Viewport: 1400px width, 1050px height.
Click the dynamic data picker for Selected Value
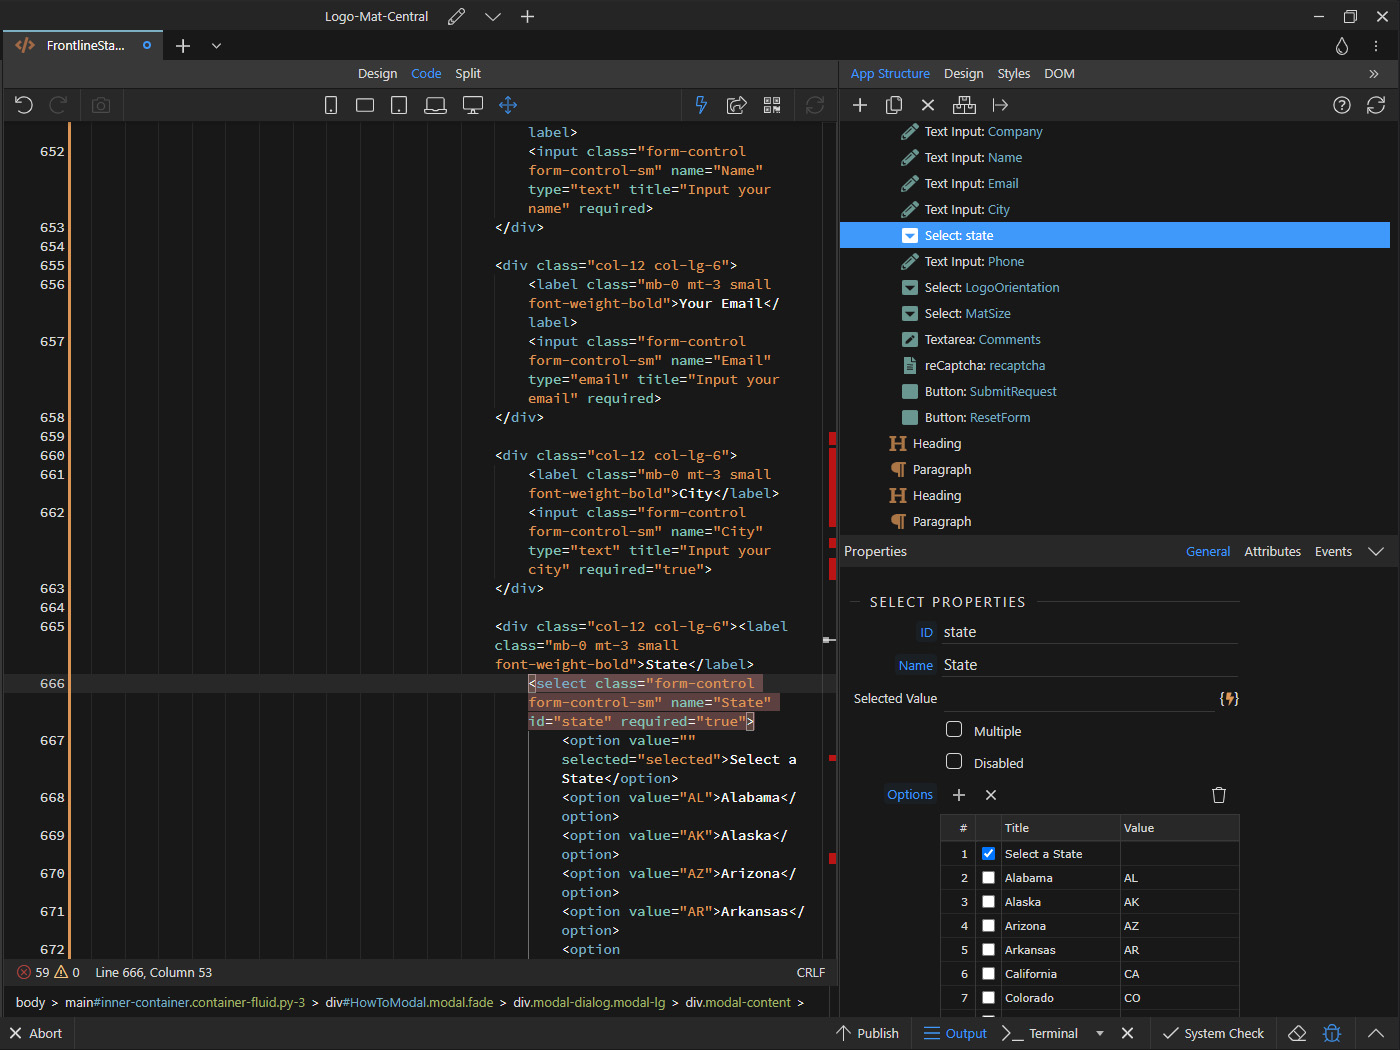click(1229, 699)
